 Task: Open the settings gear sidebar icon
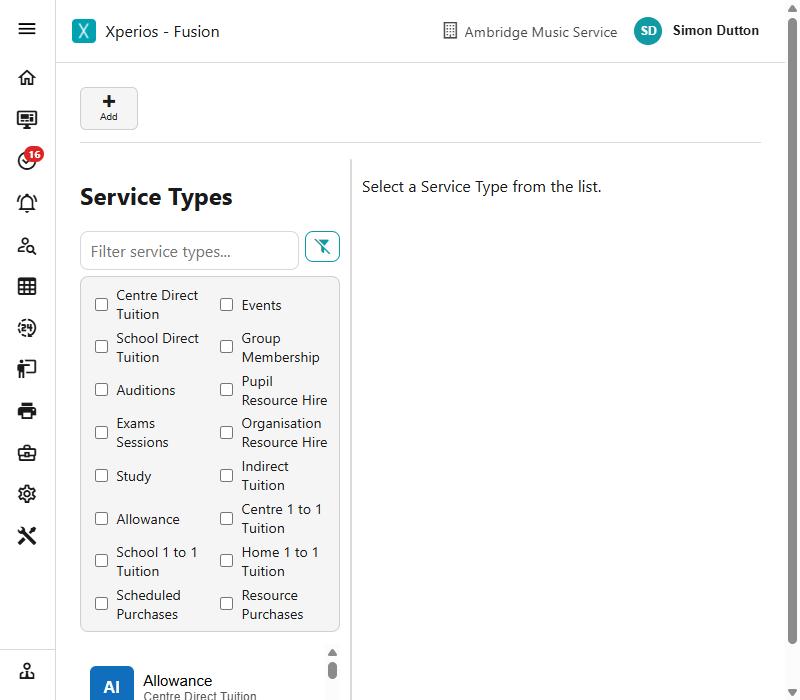[27, 494]
